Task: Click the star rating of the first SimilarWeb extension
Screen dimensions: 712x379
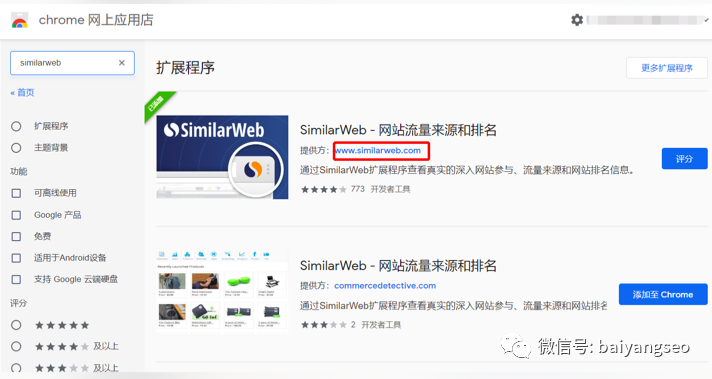Action: point(324,190)
